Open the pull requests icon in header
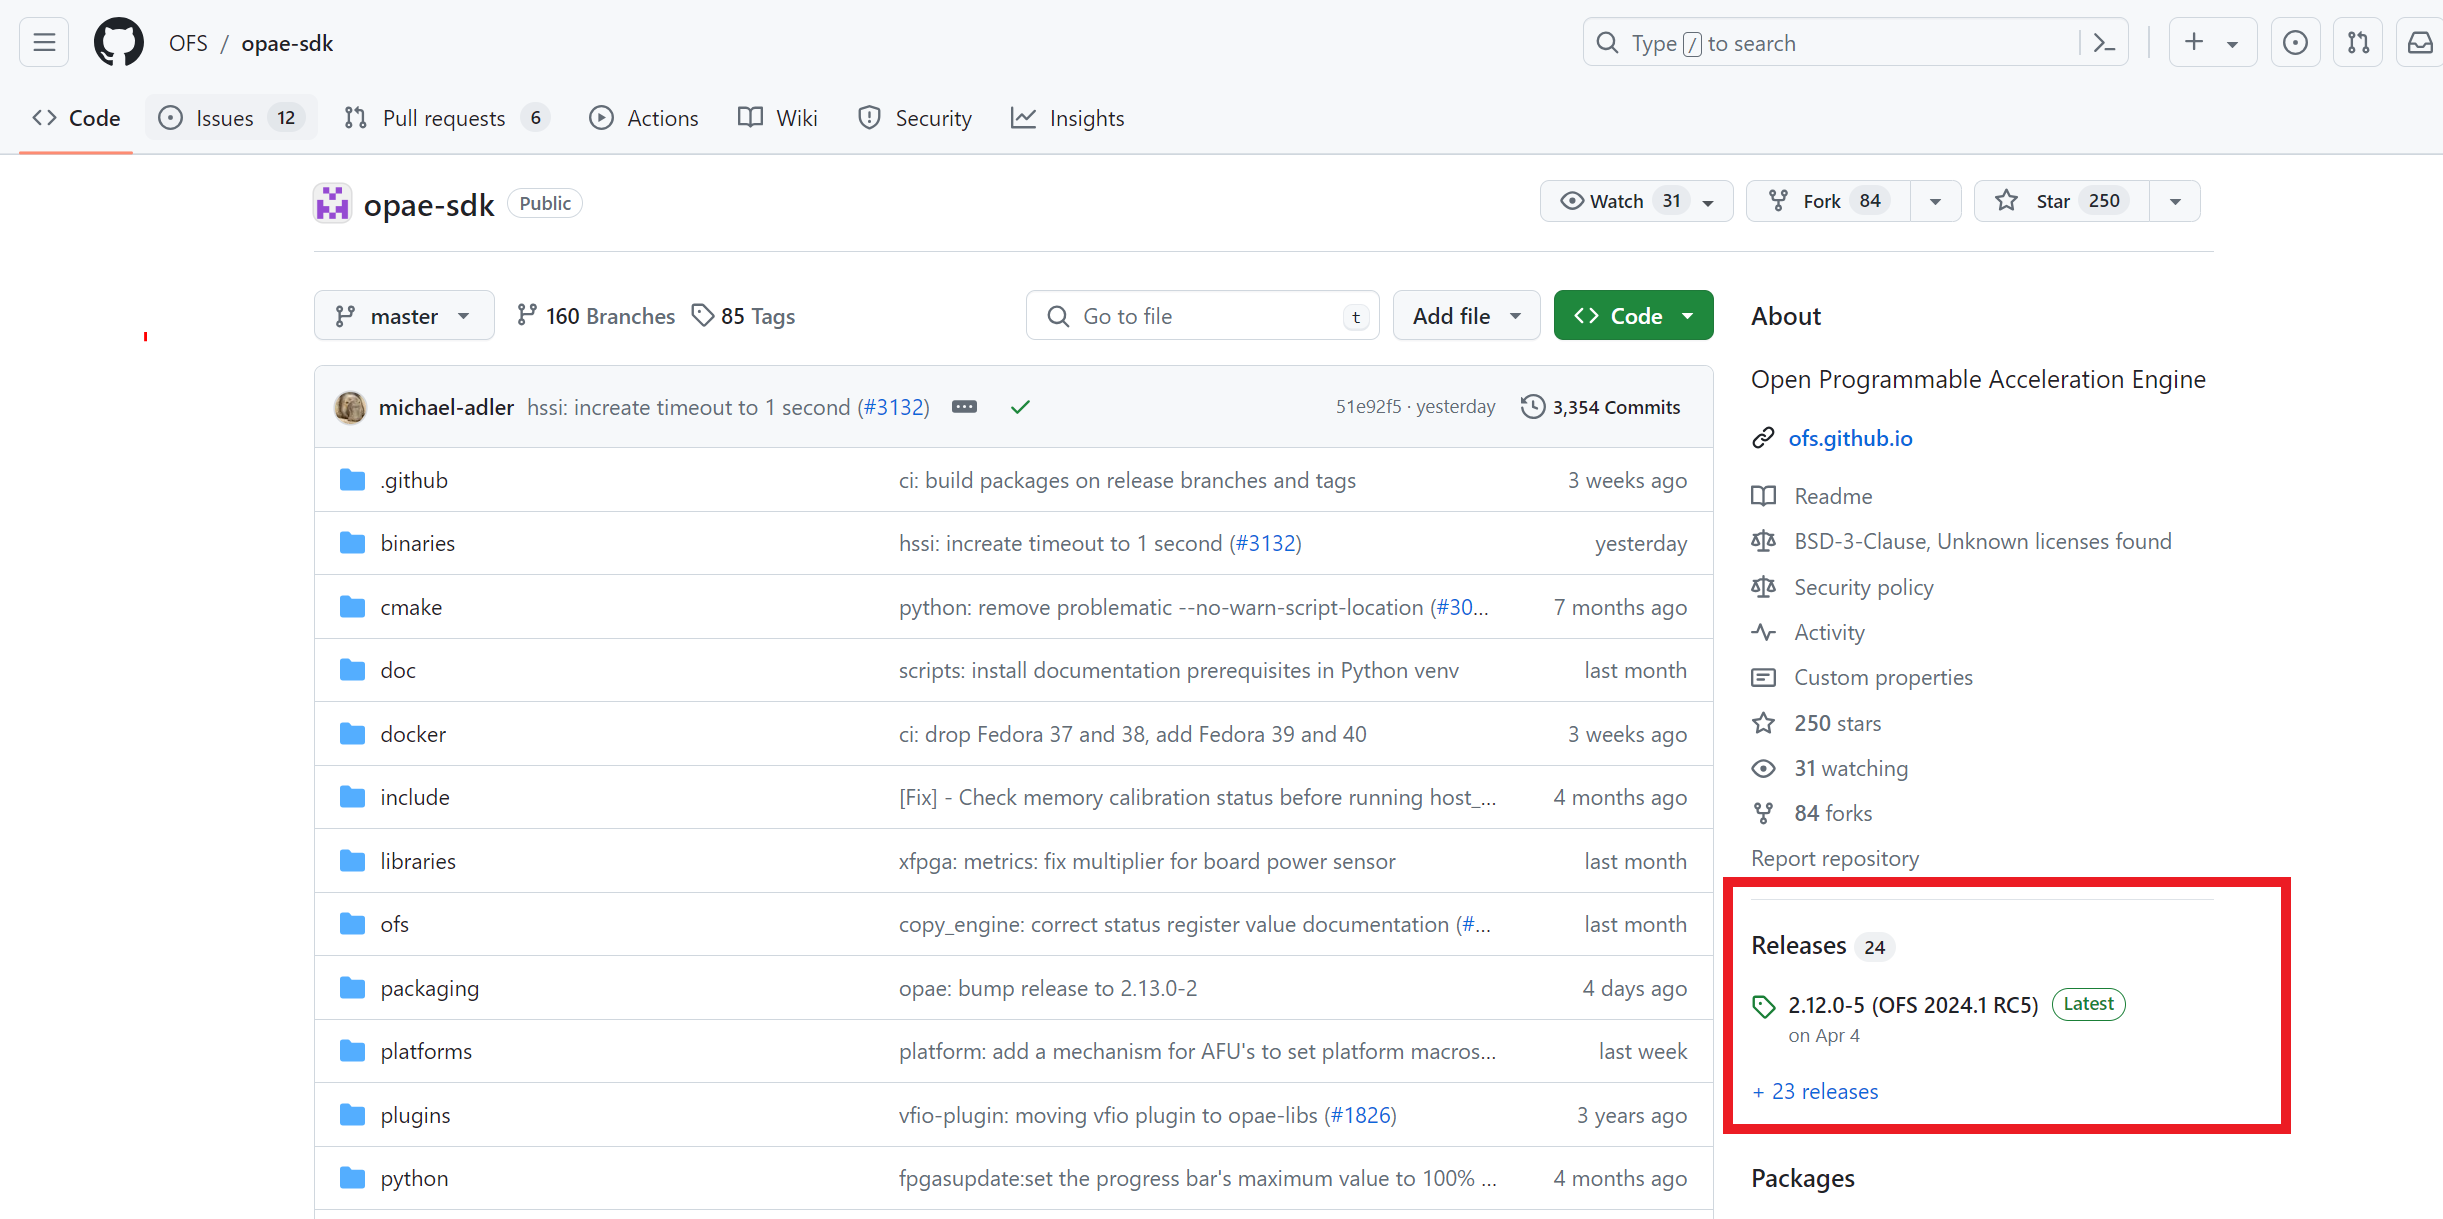This screenshot has width=2443, height=1219. [x=2358, y=42]
